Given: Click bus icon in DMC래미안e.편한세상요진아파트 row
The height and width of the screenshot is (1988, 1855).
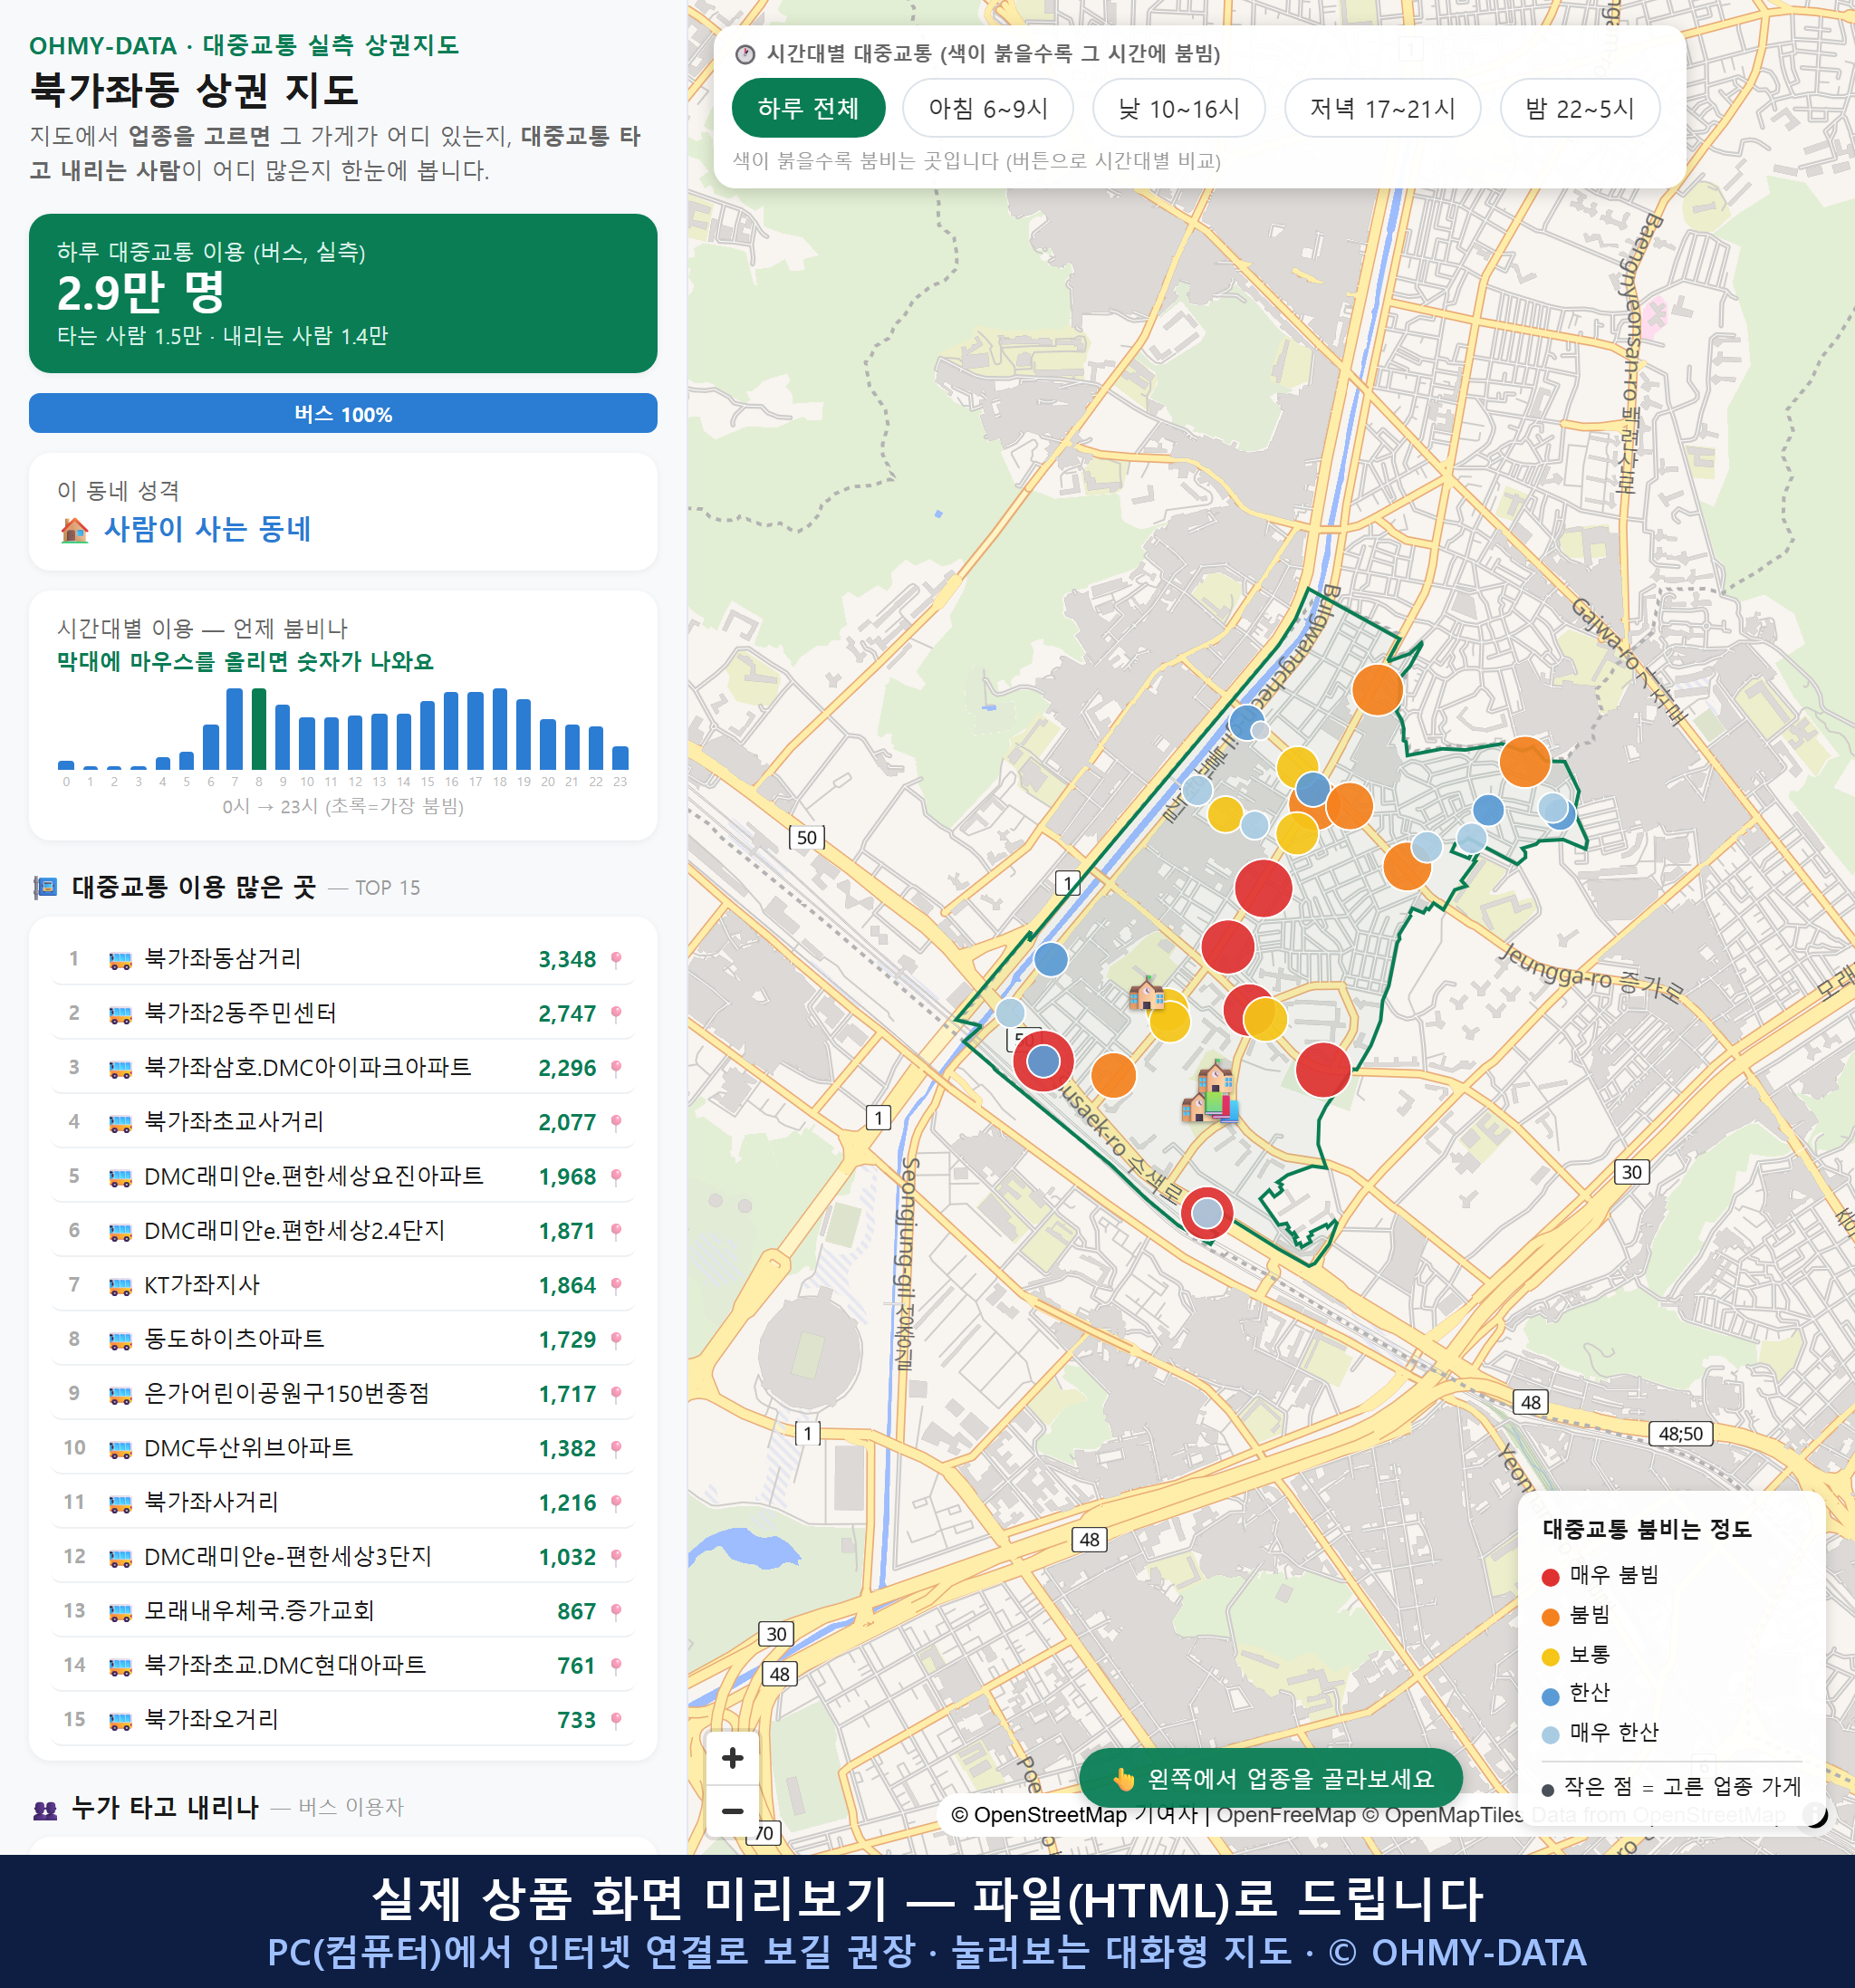Looking at the screenshot, I should click(120, 1177).
